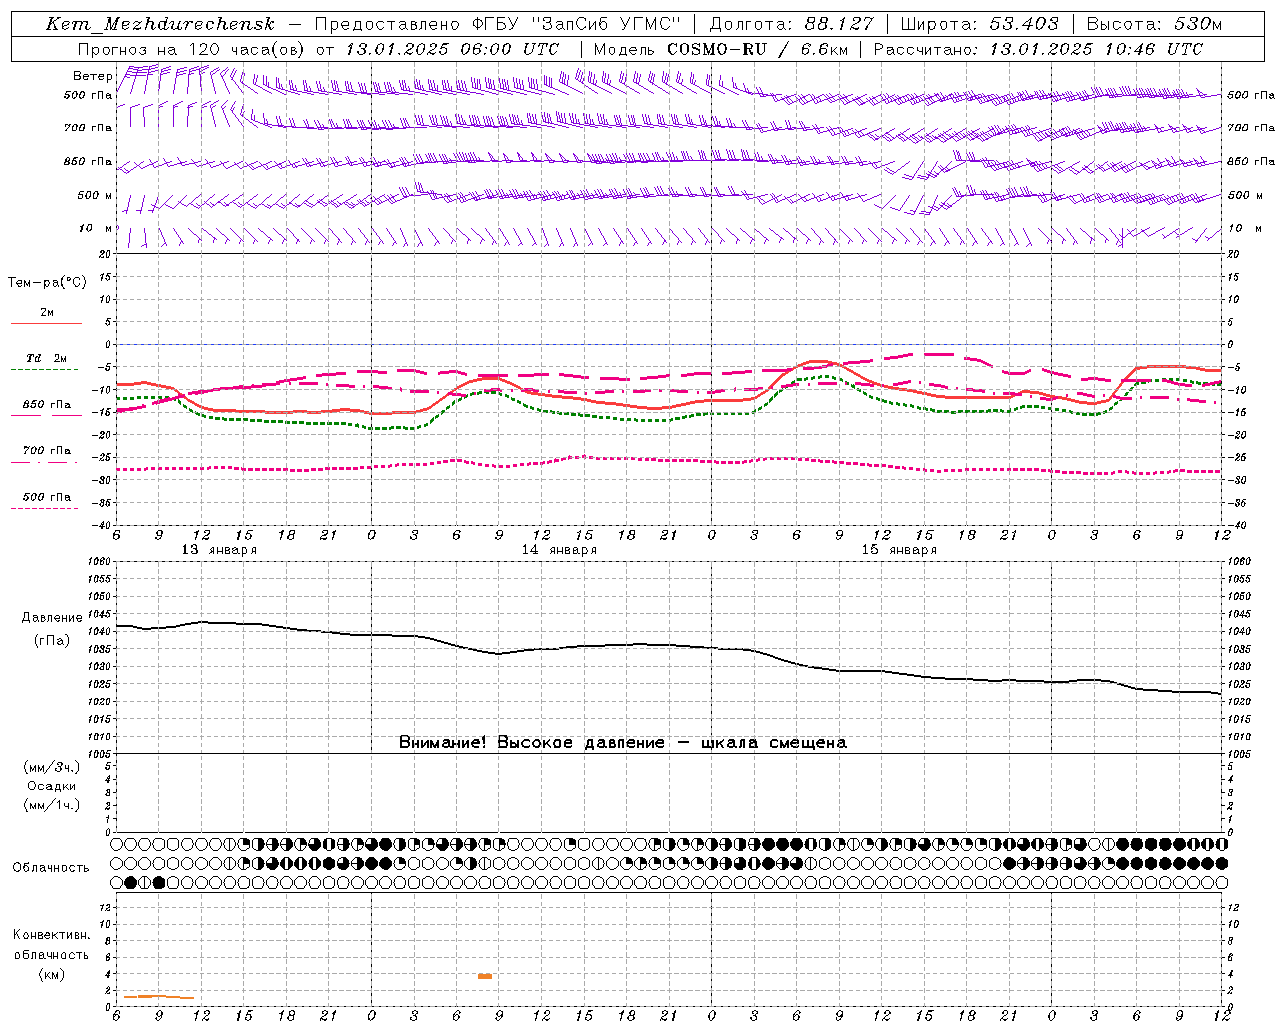Click the Высота: 530м field
The height and width of the screenshot is (1024, 1280).
pos(1154,24)
